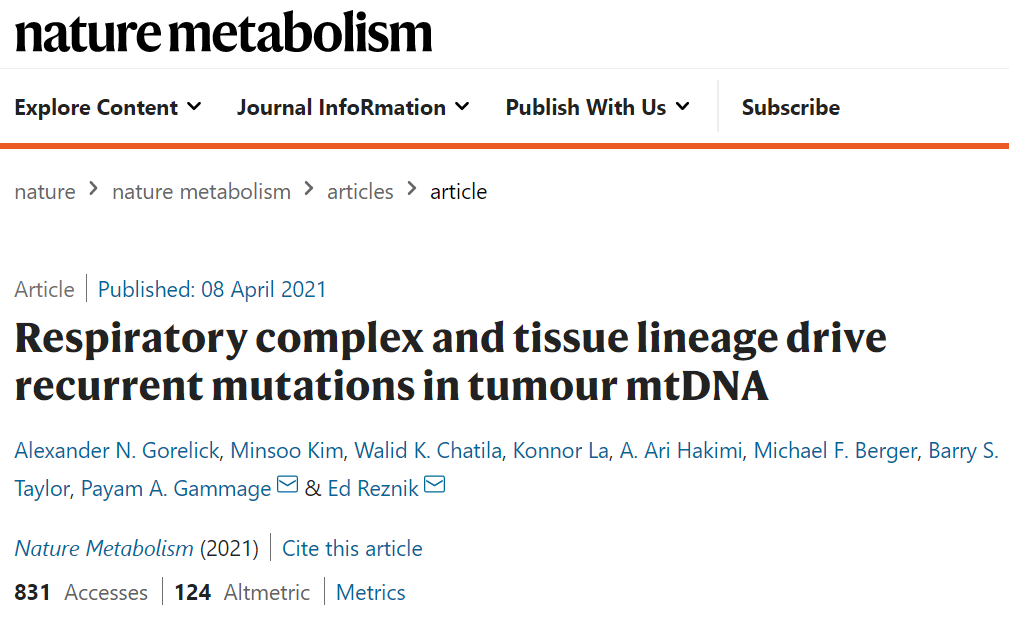Select author Minsoo Kim
Viewport: 1009px width, 617px height.
[286, 451]
